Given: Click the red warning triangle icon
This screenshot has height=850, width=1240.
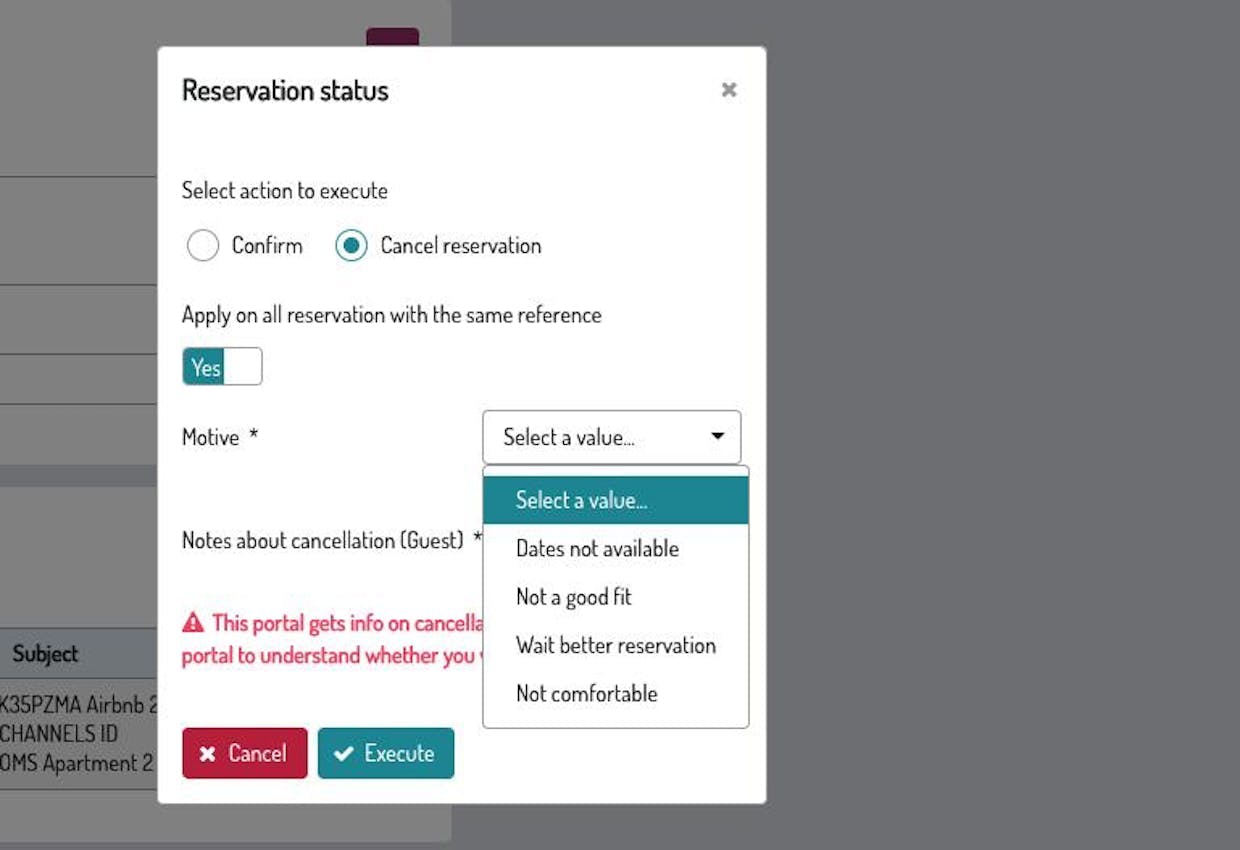Looking at the screenshot, I should tap(193, 623).
